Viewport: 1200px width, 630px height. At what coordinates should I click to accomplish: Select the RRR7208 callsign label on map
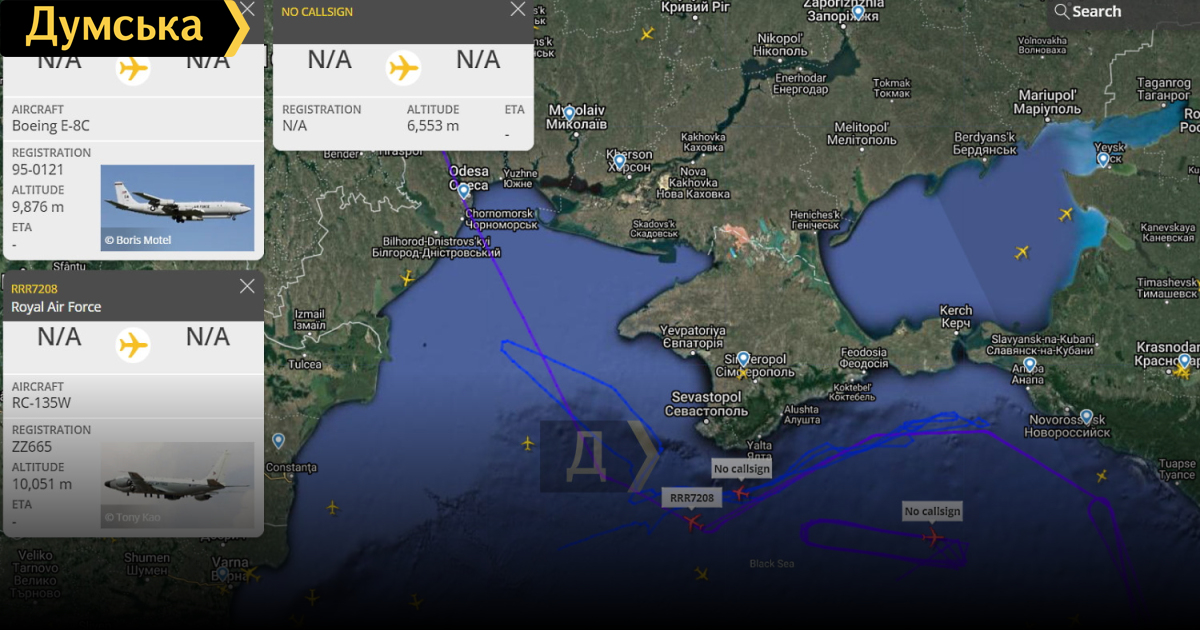click(692, 497)
